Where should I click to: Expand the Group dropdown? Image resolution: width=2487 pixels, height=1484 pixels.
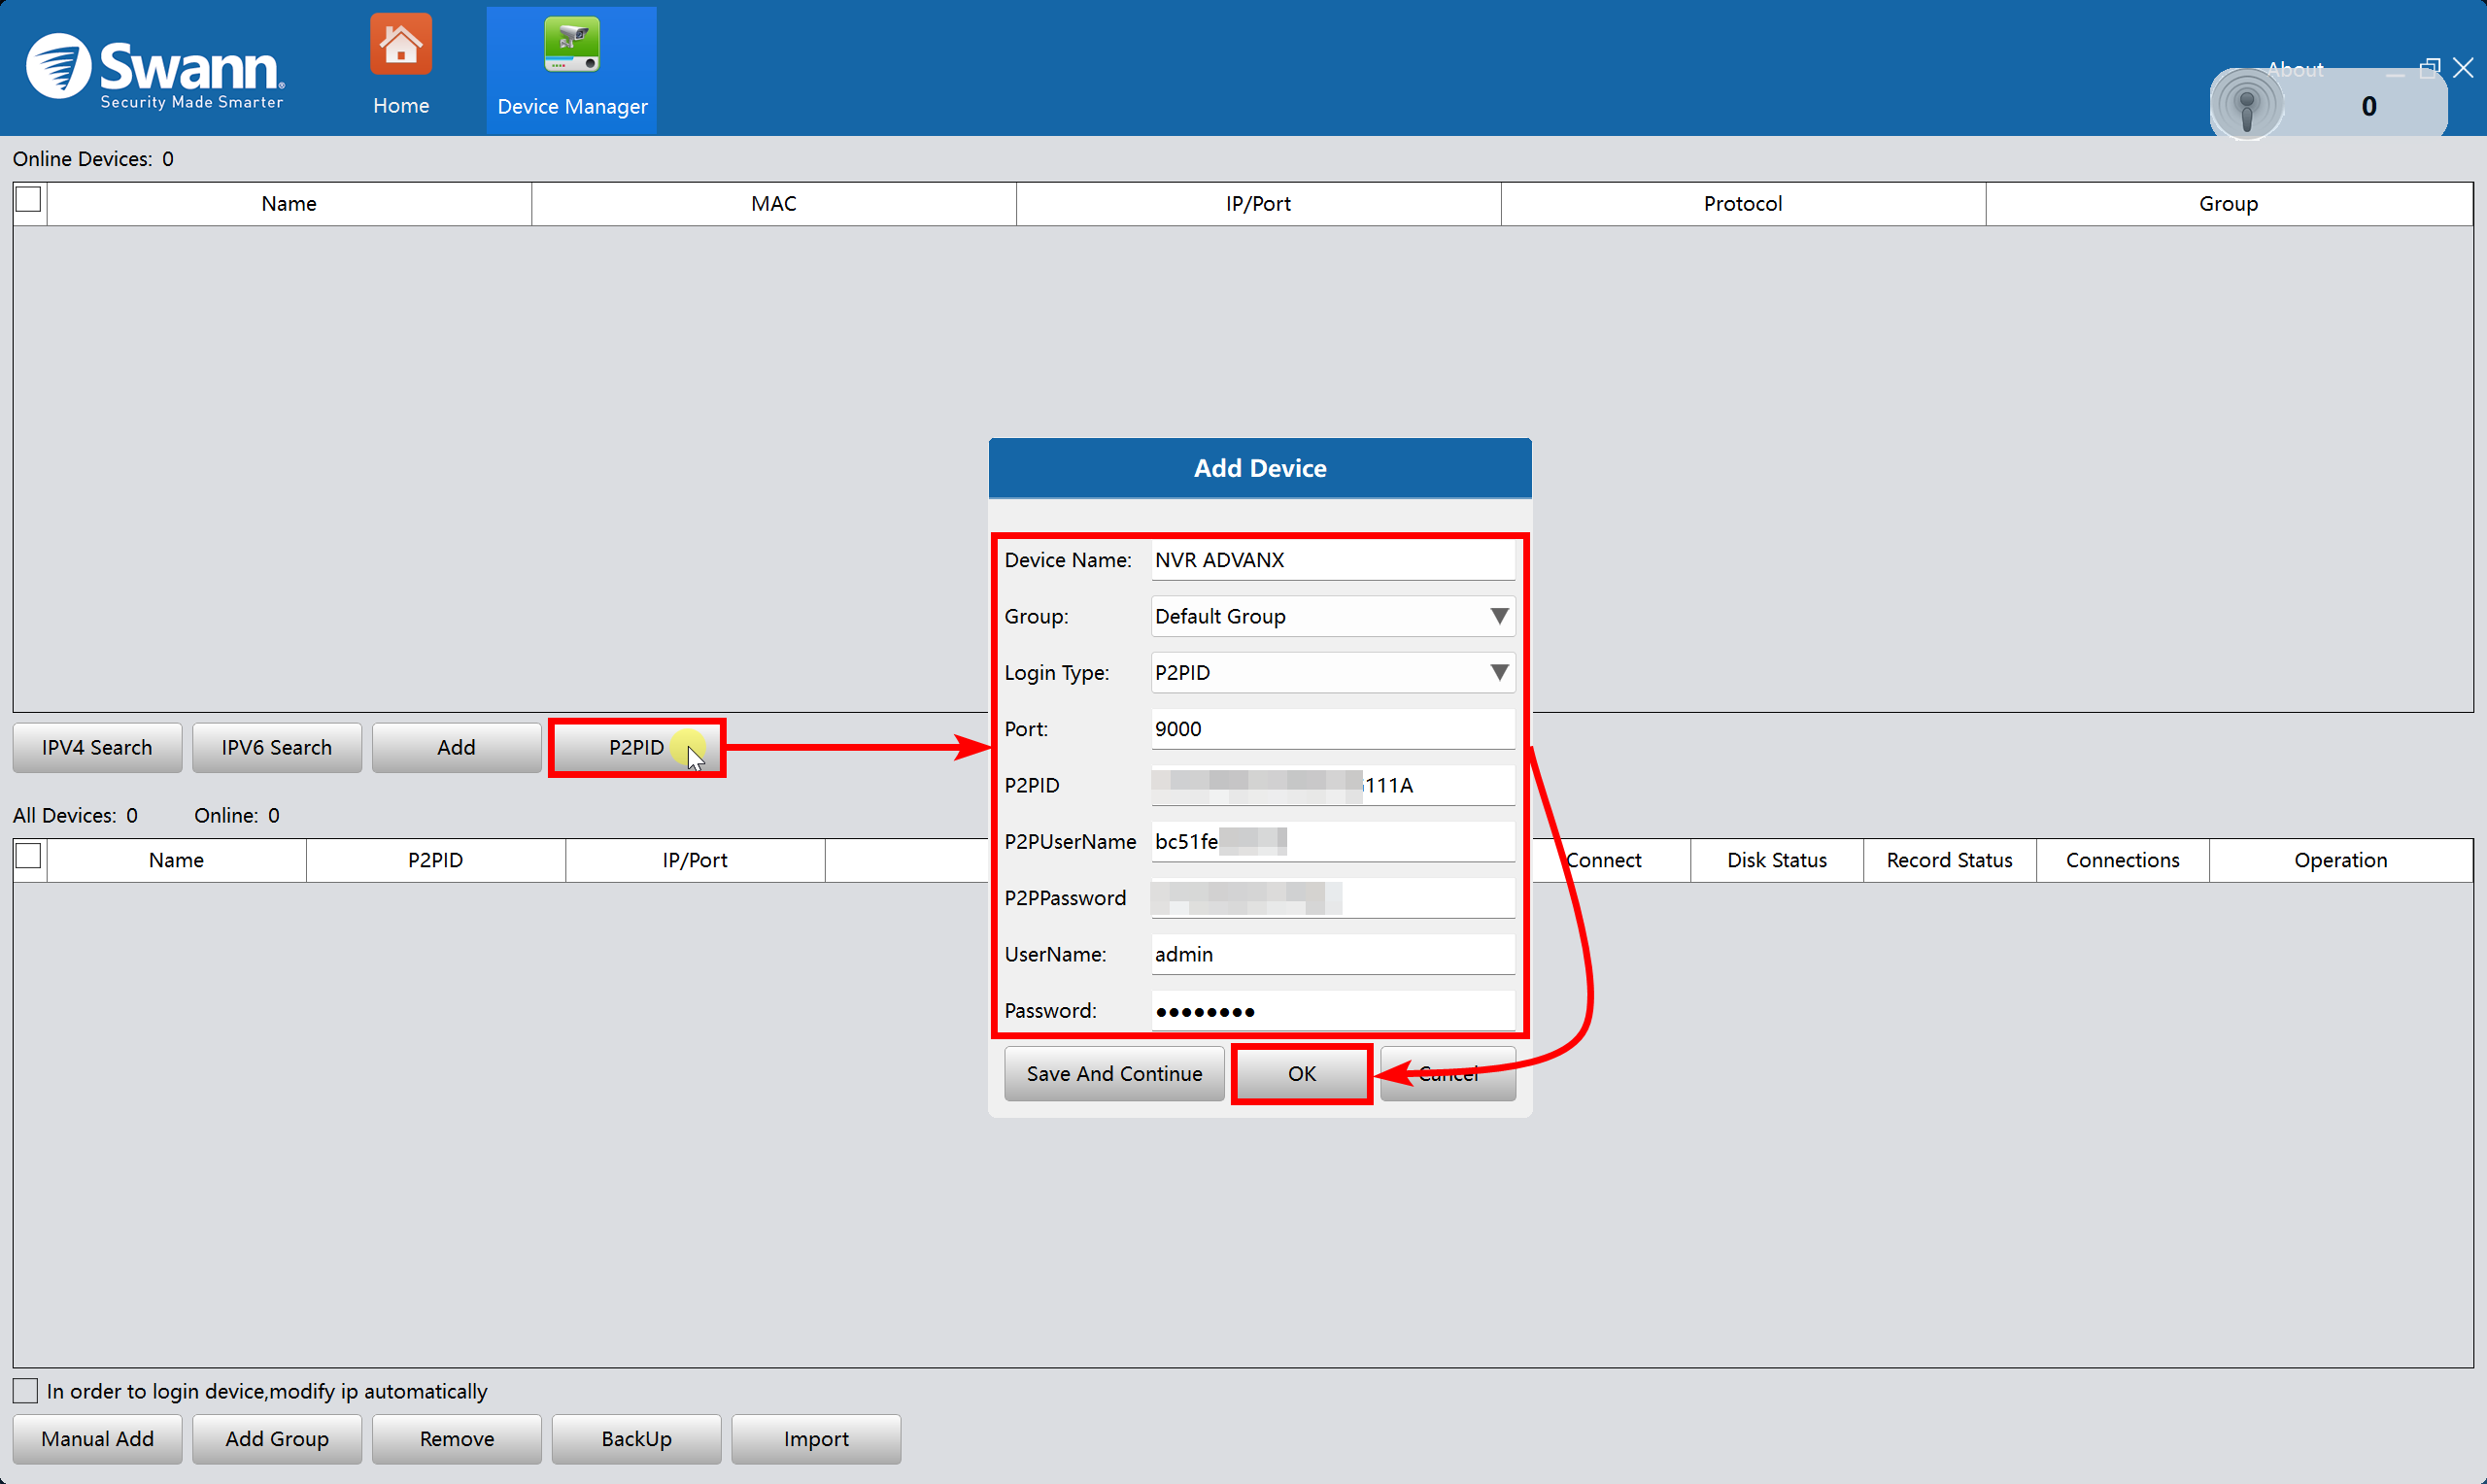pos(1498,616)
